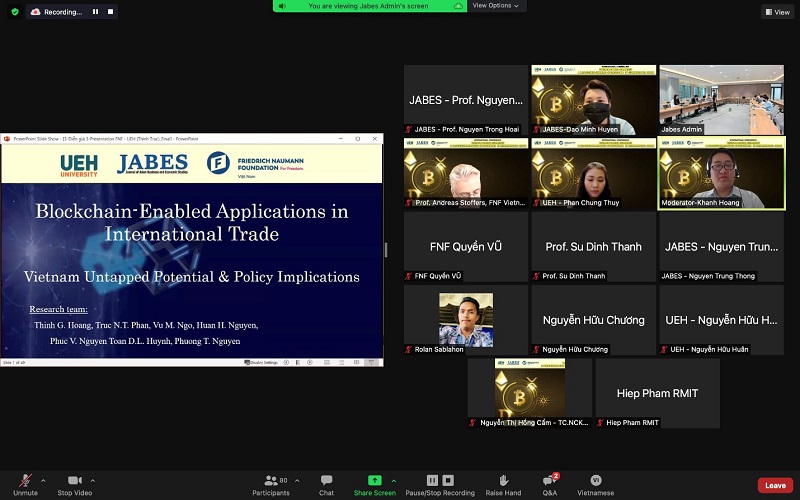
Task: Click the Friedrich Naumann Foundation logo
Action: click(256, 165)
